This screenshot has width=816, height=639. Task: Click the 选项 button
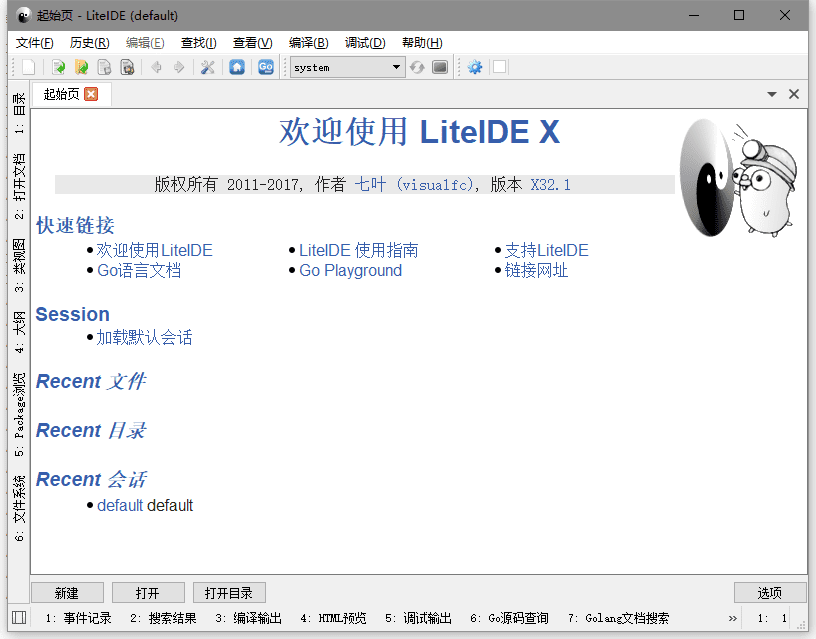tap(770, 593)
